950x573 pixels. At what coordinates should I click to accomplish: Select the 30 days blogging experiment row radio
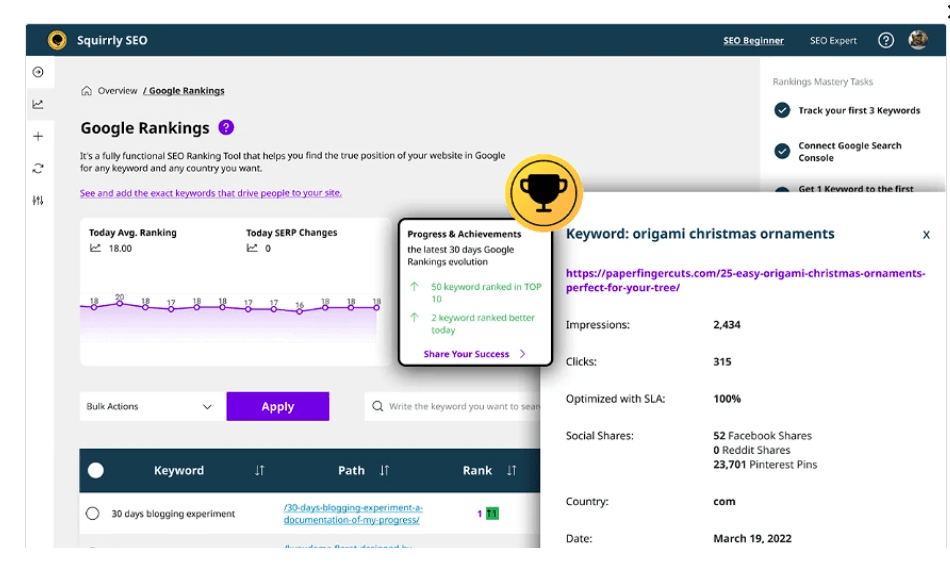pyautogui.click(x=92, y=514)
